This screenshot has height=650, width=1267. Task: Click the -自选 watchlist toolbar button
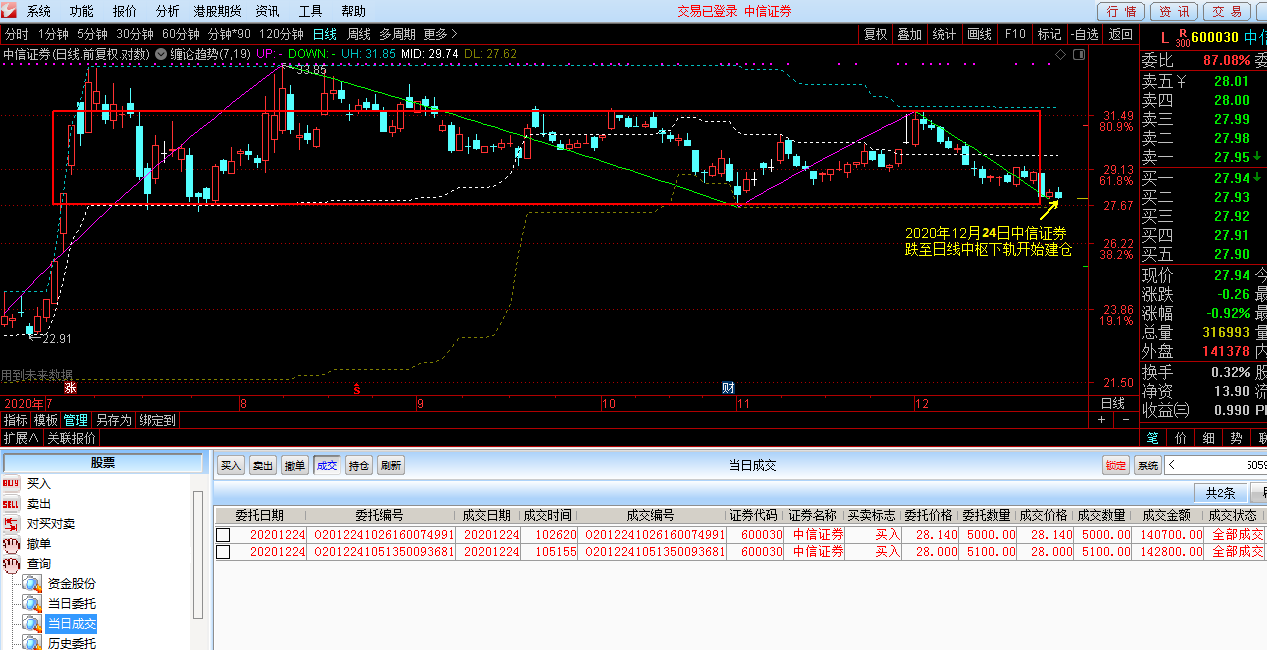[x=1084, y=34]
